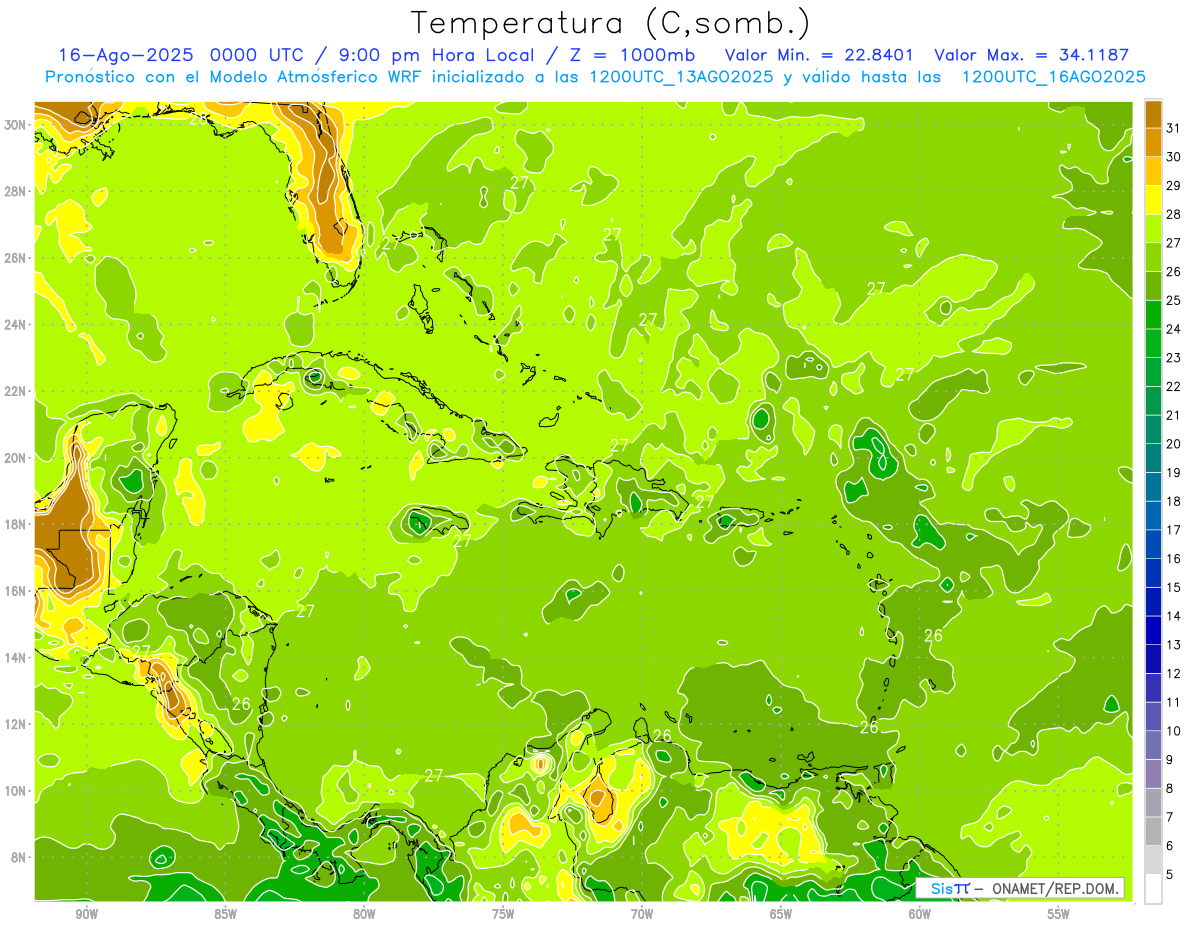Click the '10N' latitude label
Viewport: 1200px width, 927px height.
15,790
